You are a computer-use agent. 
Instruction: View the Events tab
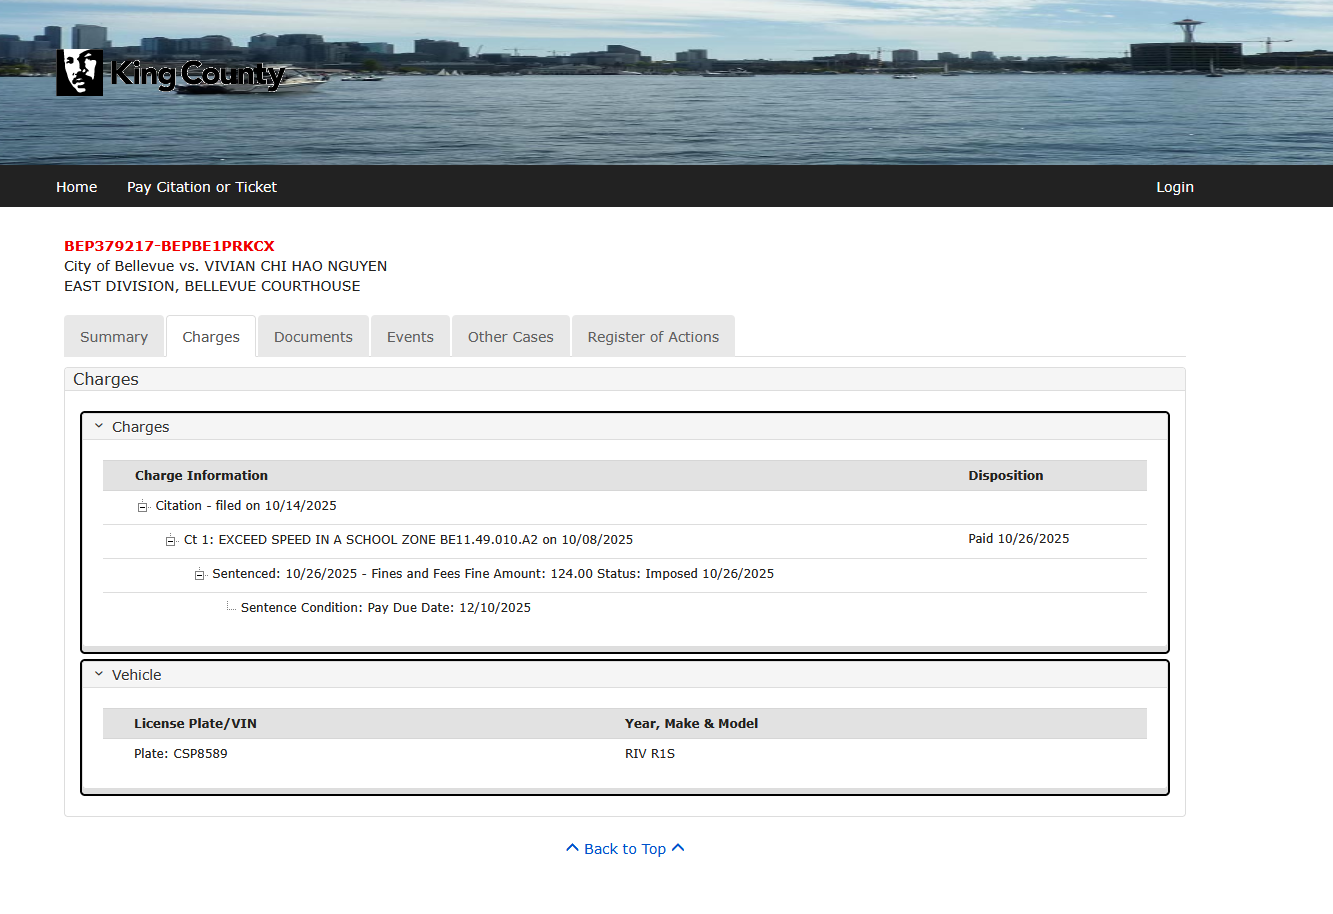pyautogui.click(x=410, y=337)
